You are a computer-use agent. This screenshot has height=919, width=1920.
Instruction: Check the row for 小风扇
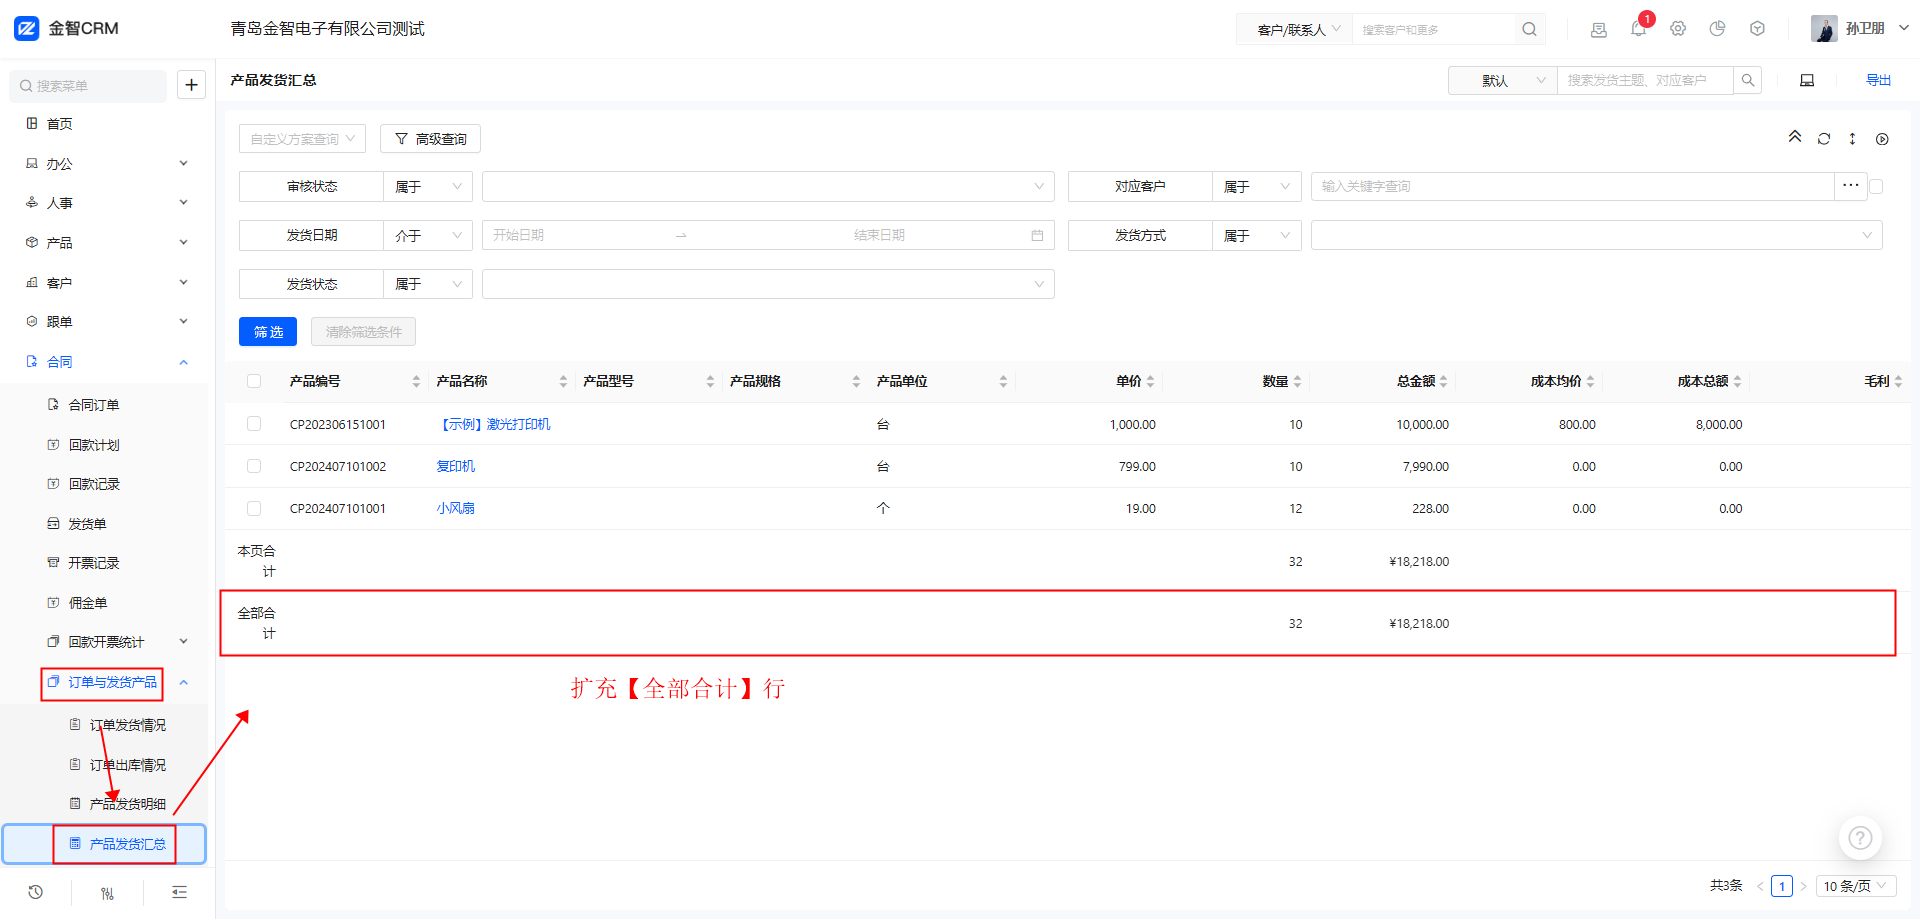254,508
